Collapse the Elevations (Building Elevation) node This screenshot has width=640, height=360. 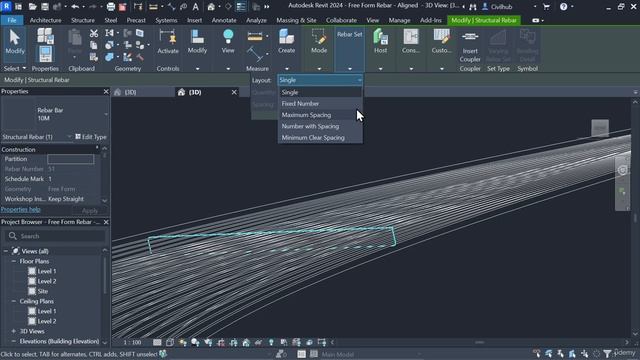click(x=13, y=341)
